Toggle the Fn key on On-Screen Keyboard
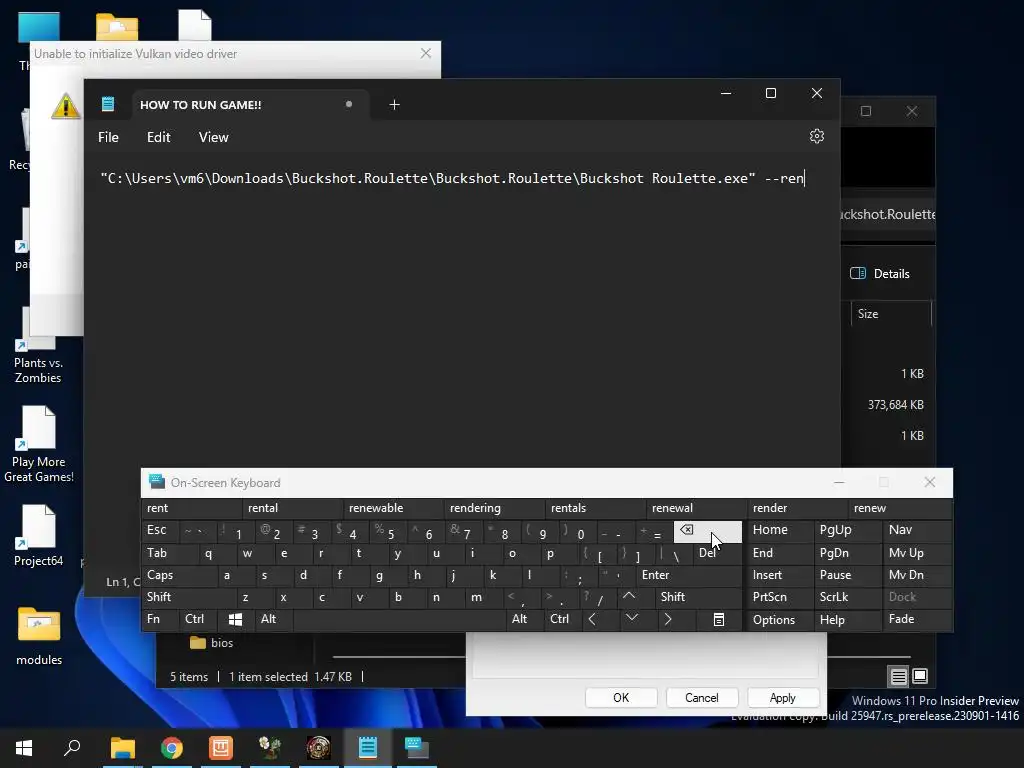Screen dimensions: 1024x768 pyautogui.click(x=160, y=619)
